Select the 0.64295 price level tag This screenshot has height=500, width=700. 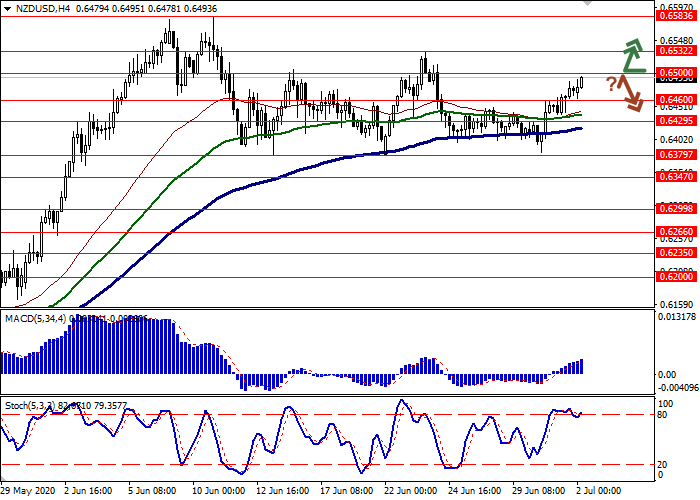tap(674, 121)
